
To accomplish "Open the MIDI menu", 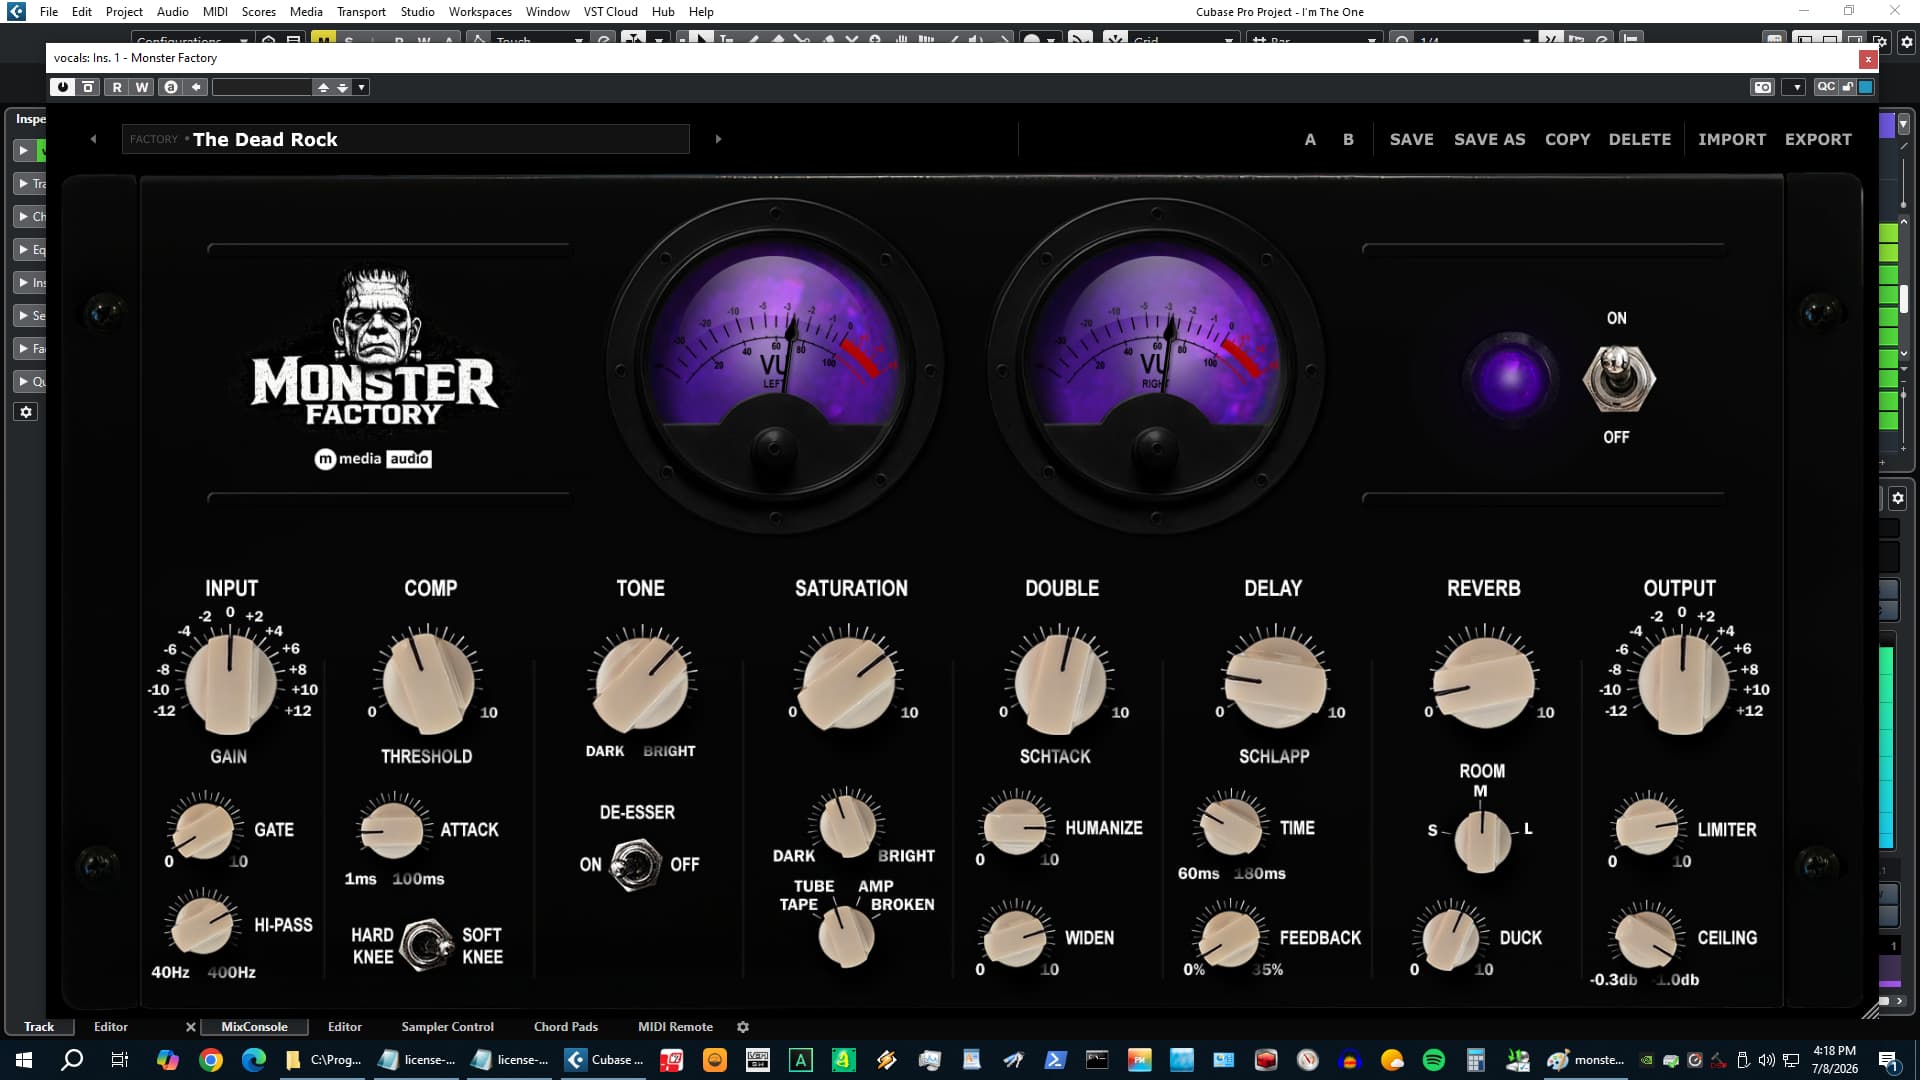I will point(215,11).
